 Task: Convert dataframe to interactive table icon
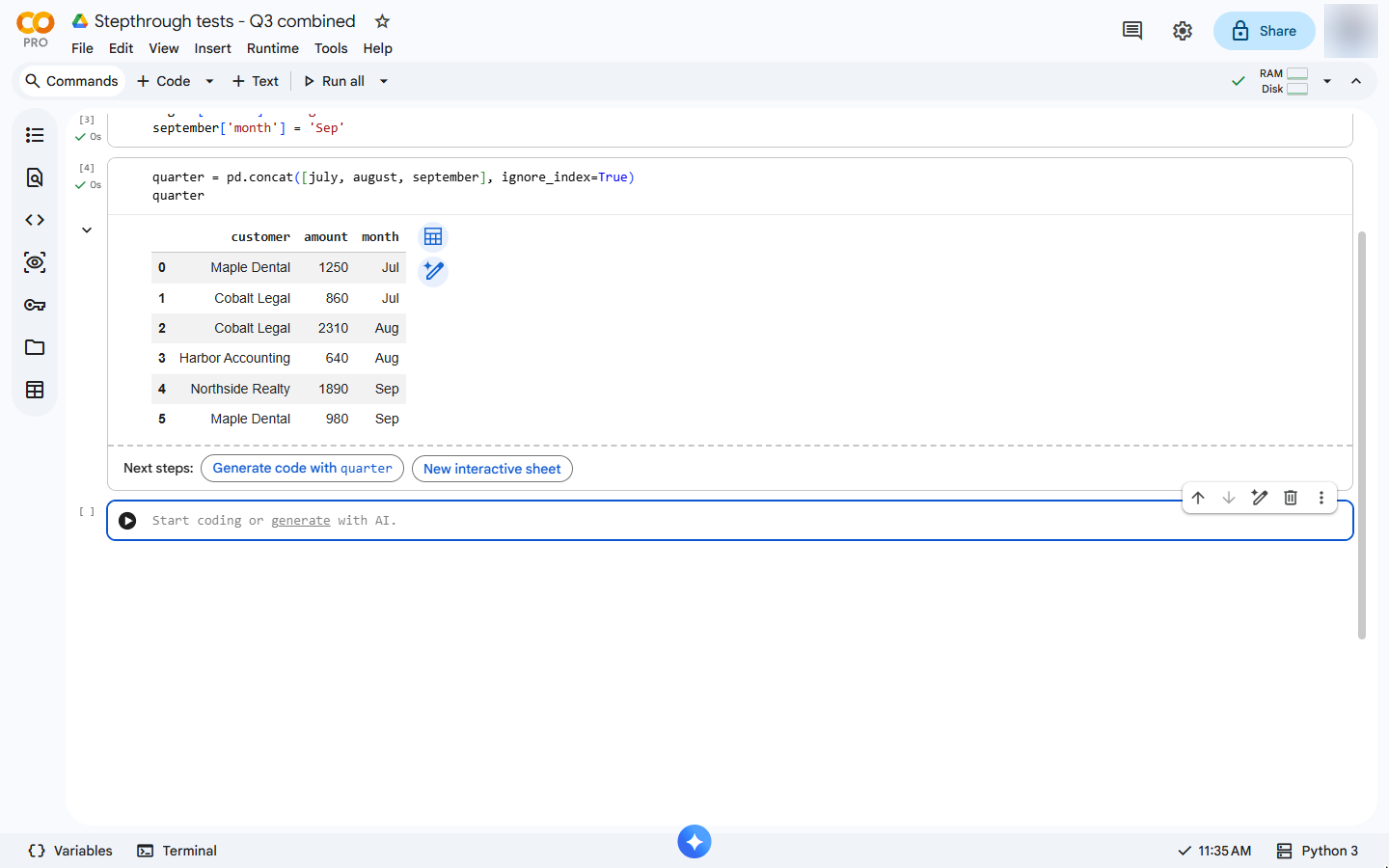point(433,237)
